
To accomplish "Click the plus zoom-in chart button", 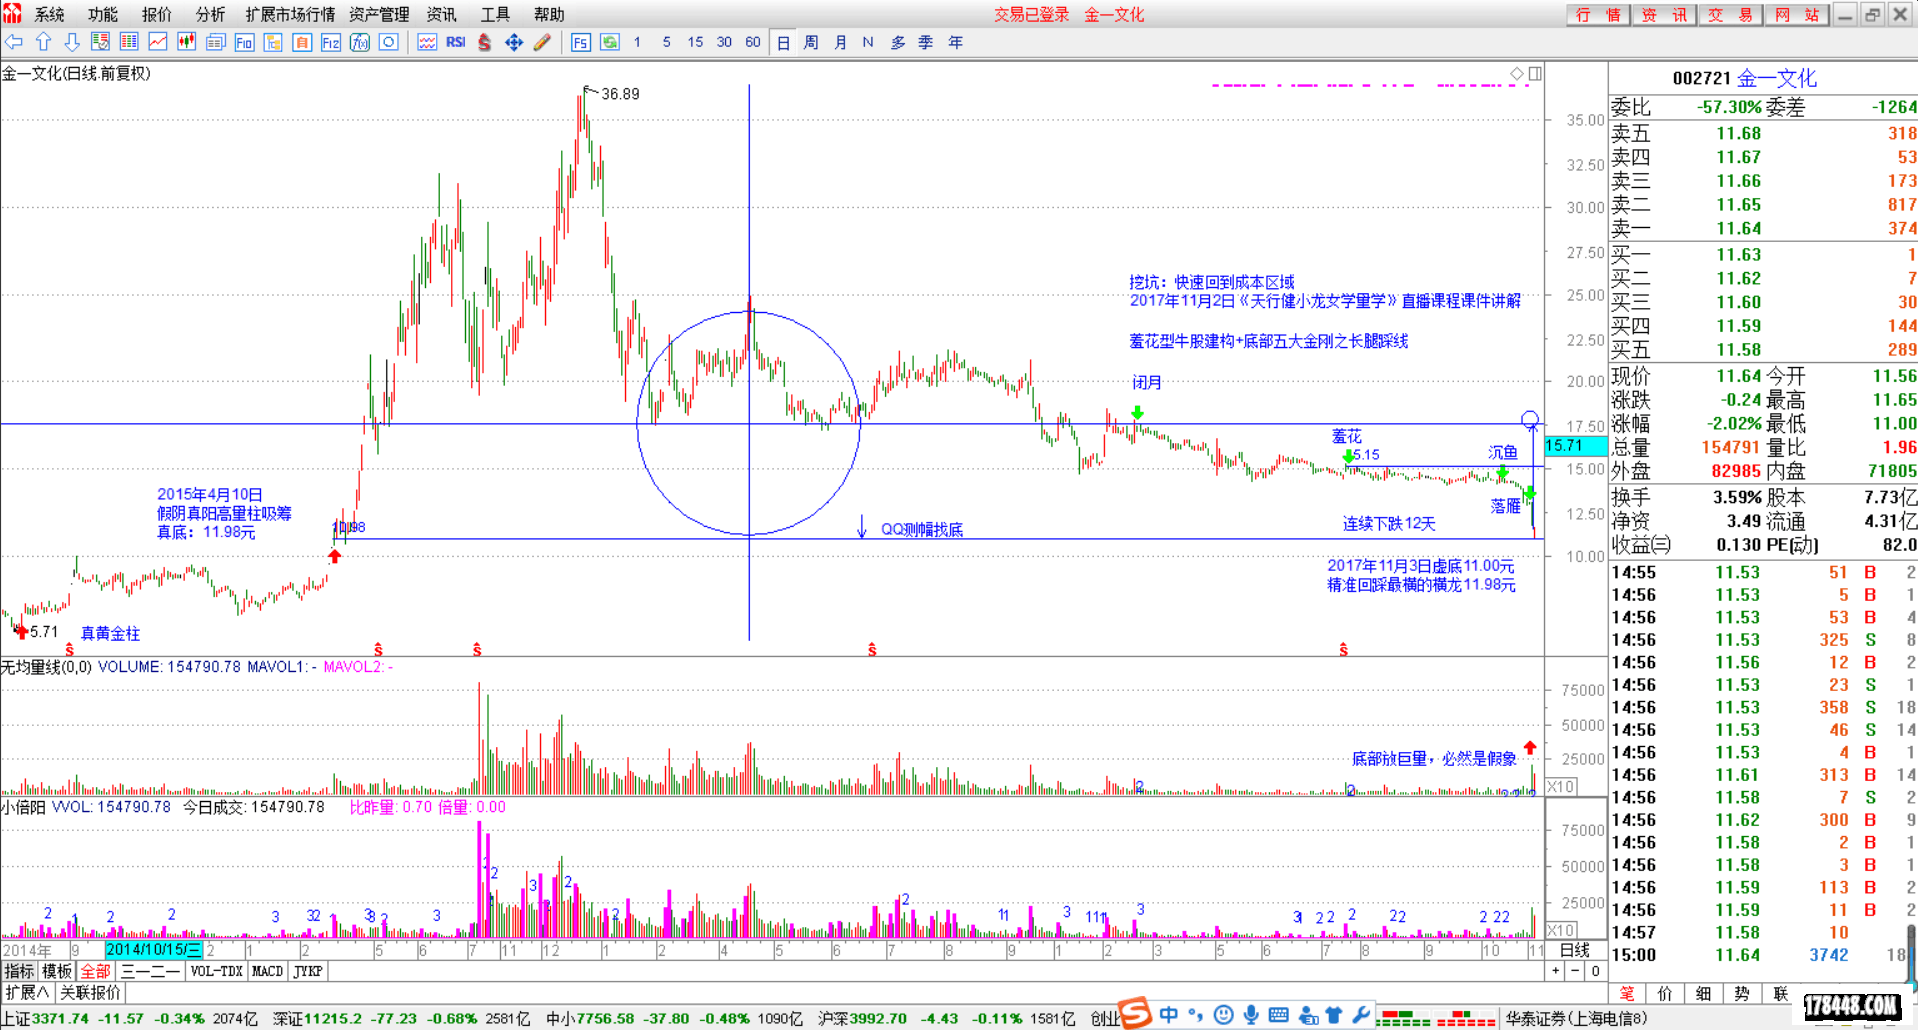I will tap(1555, 971).
